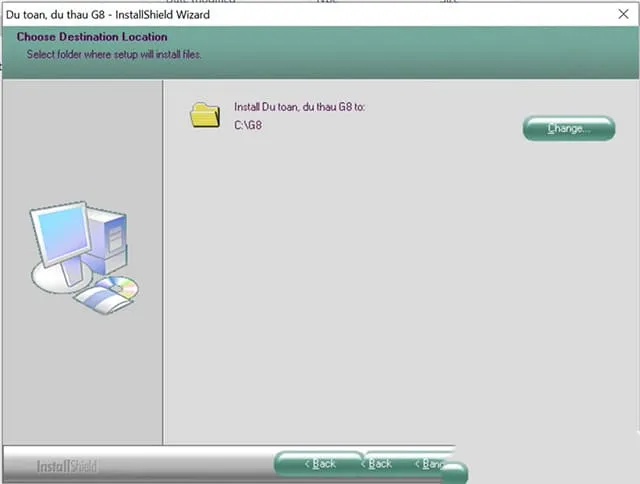Click 'Select folder where setup will install files.' text
Screen dimensions: 640x484
pos(114,54)
